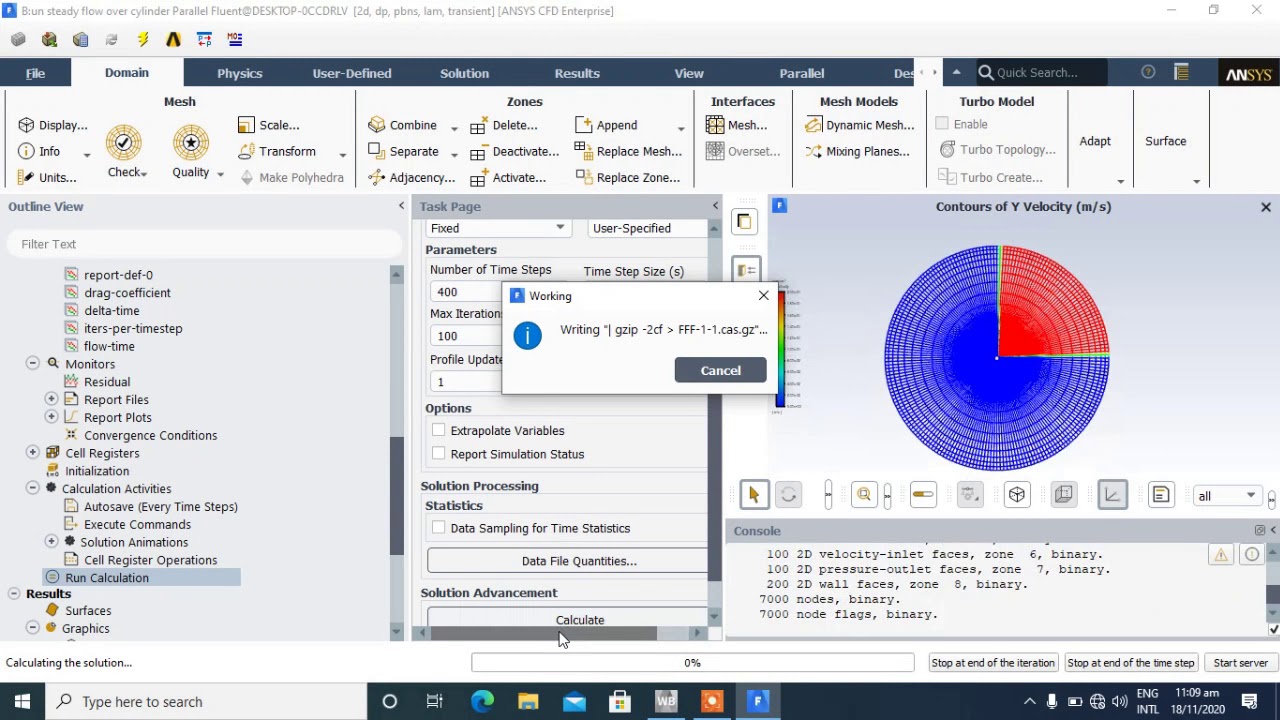Open the Physics ribbon tab
This screenshot has width=1280, height=720.
click(240, 73)
